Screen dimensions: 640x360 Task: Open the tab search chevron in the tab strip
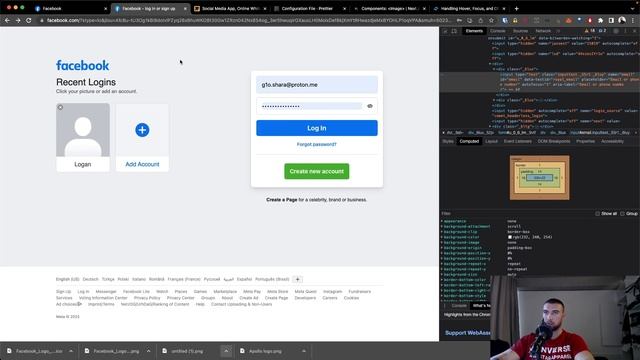click(632, 8)
